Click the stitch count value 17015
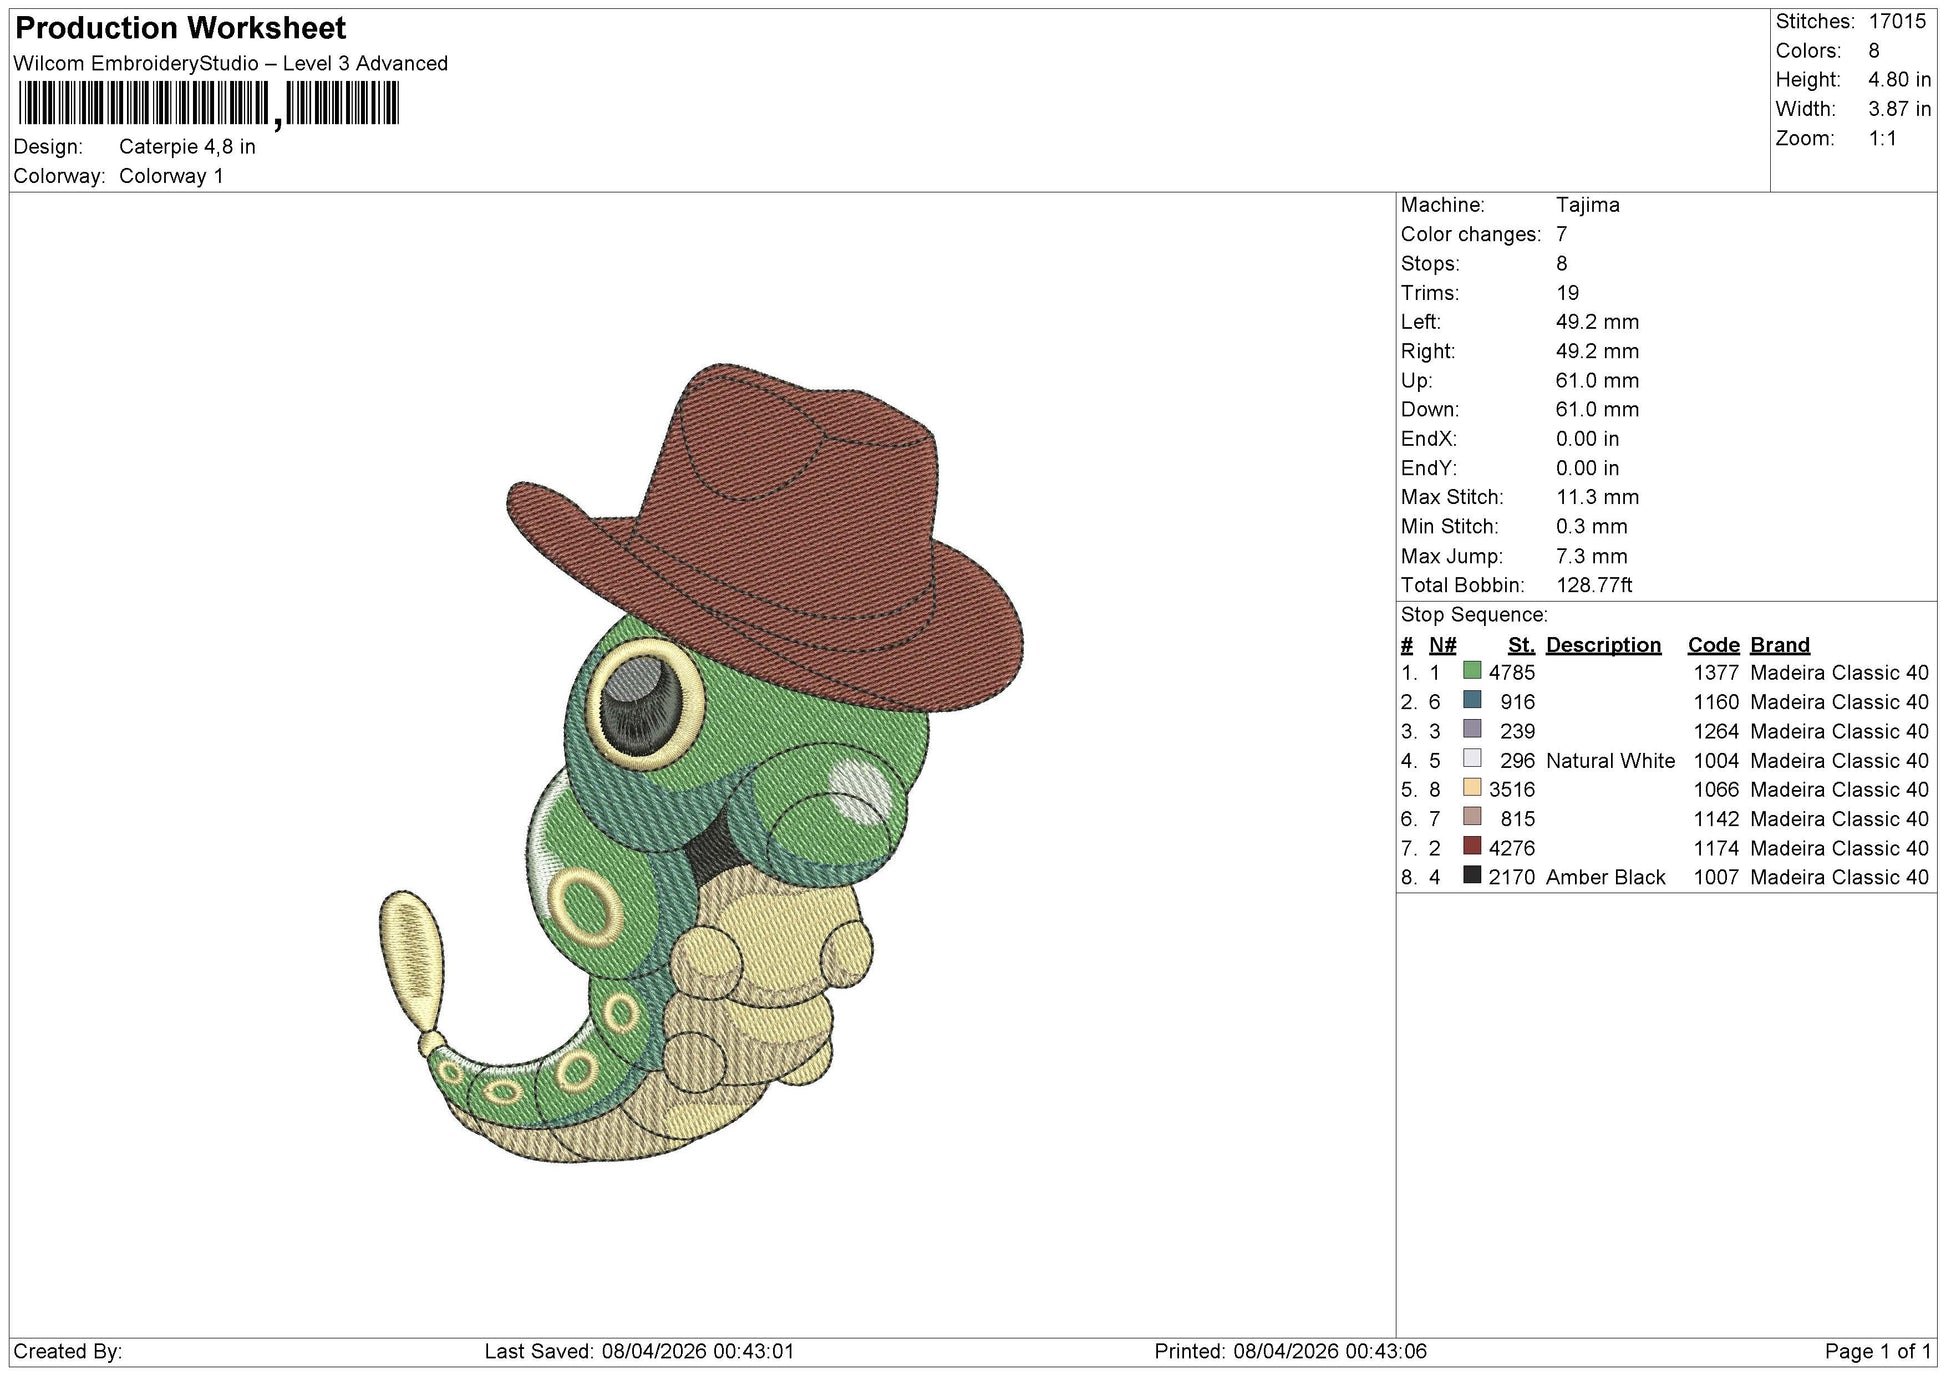This screenshot has height=1375, width=1946. [x=1897, y=22]
